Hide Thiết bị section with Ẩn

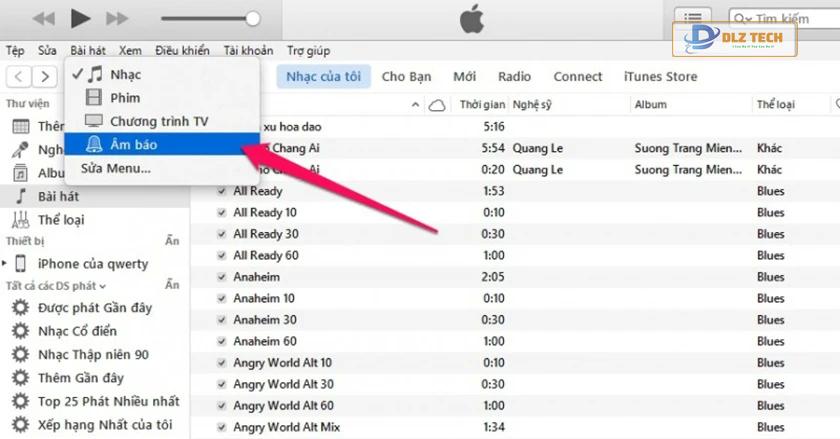click(x=172, y=241)
